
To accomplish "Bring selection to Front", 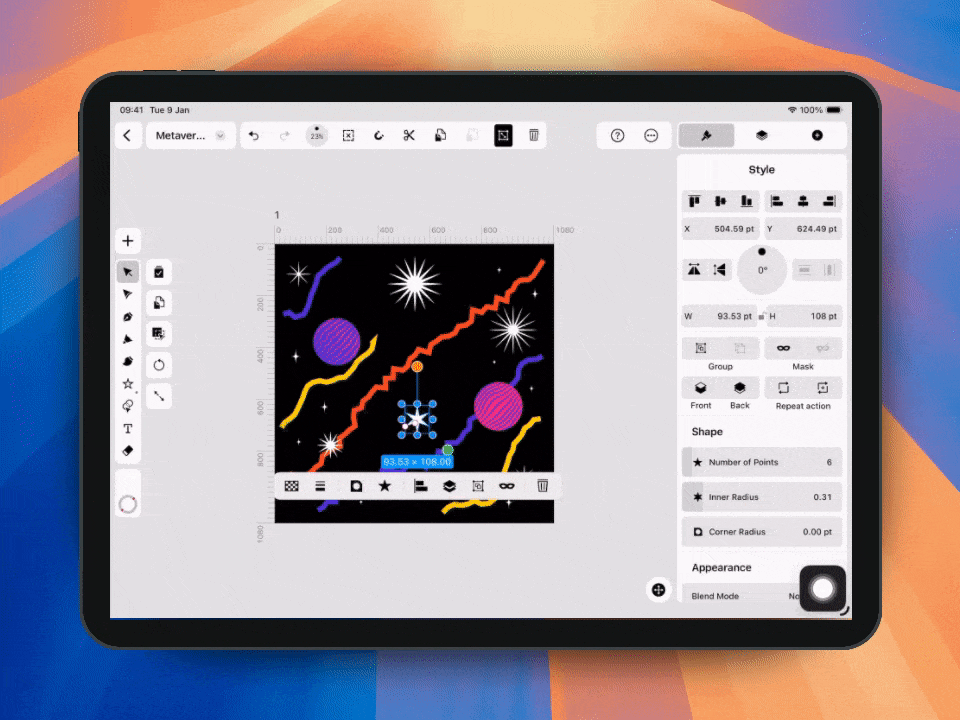I will point(701,388).
